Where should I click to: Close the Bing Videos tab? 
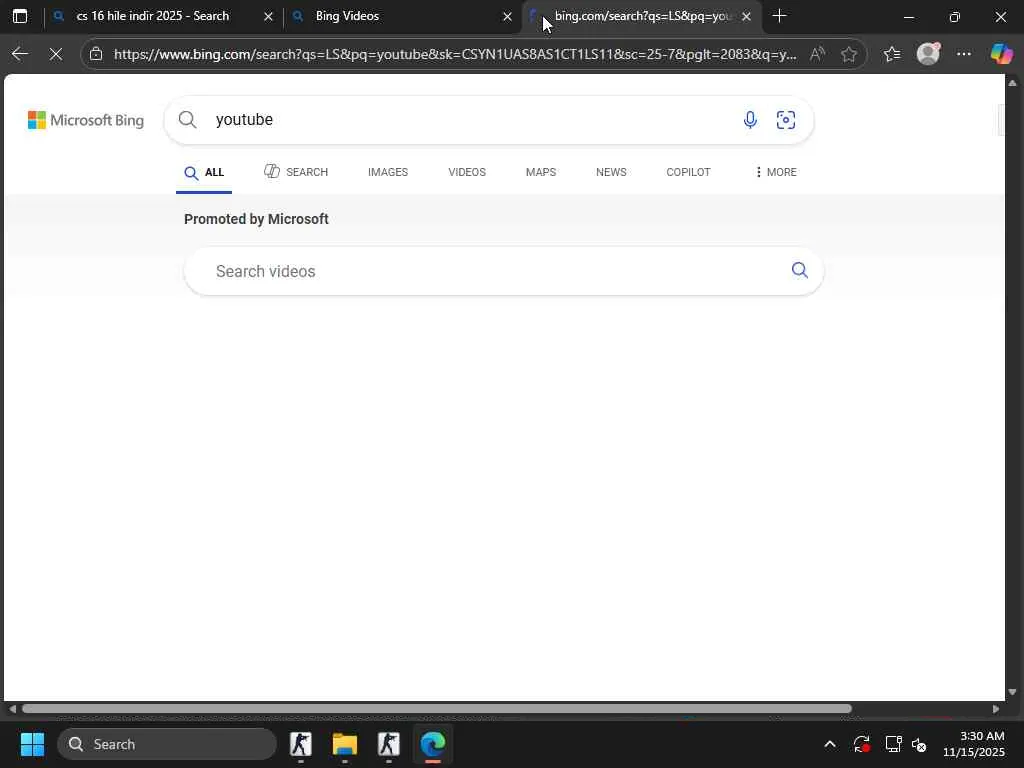coord(507,16)
